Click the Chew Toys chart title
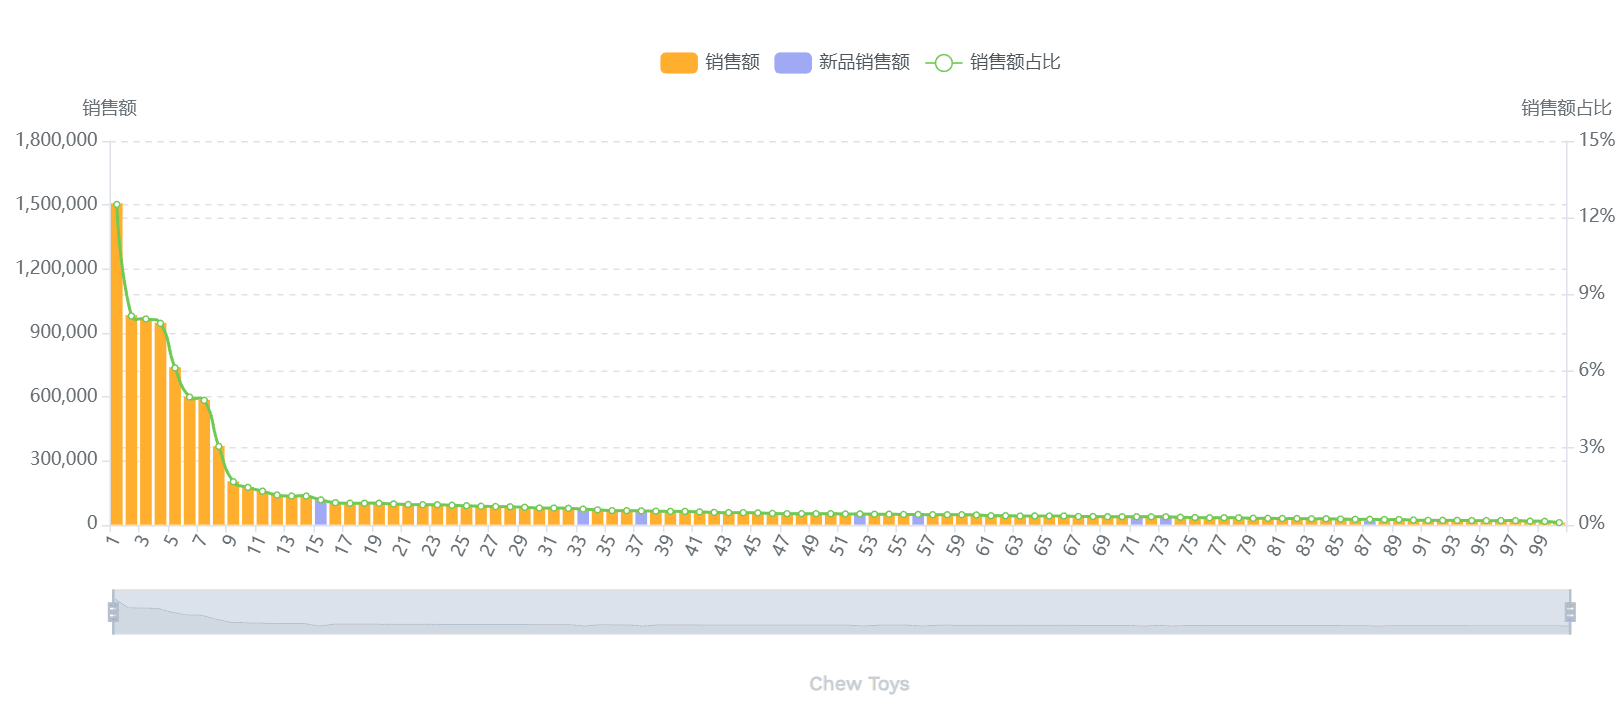This screenshot has width=1615, height=706. tap(859, 684)
